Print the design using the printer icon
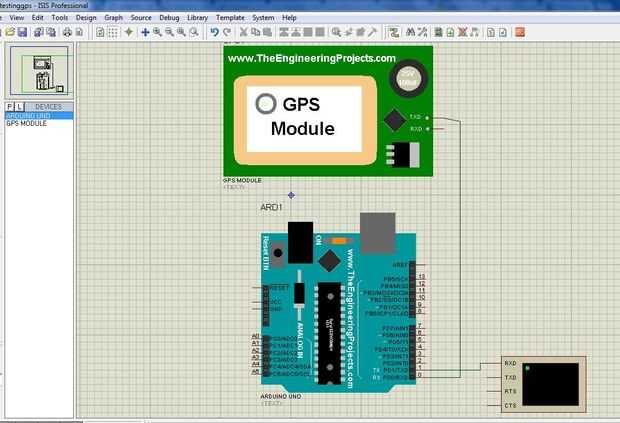620x423 pixels. pyautogui.click(x=68, y=32)
